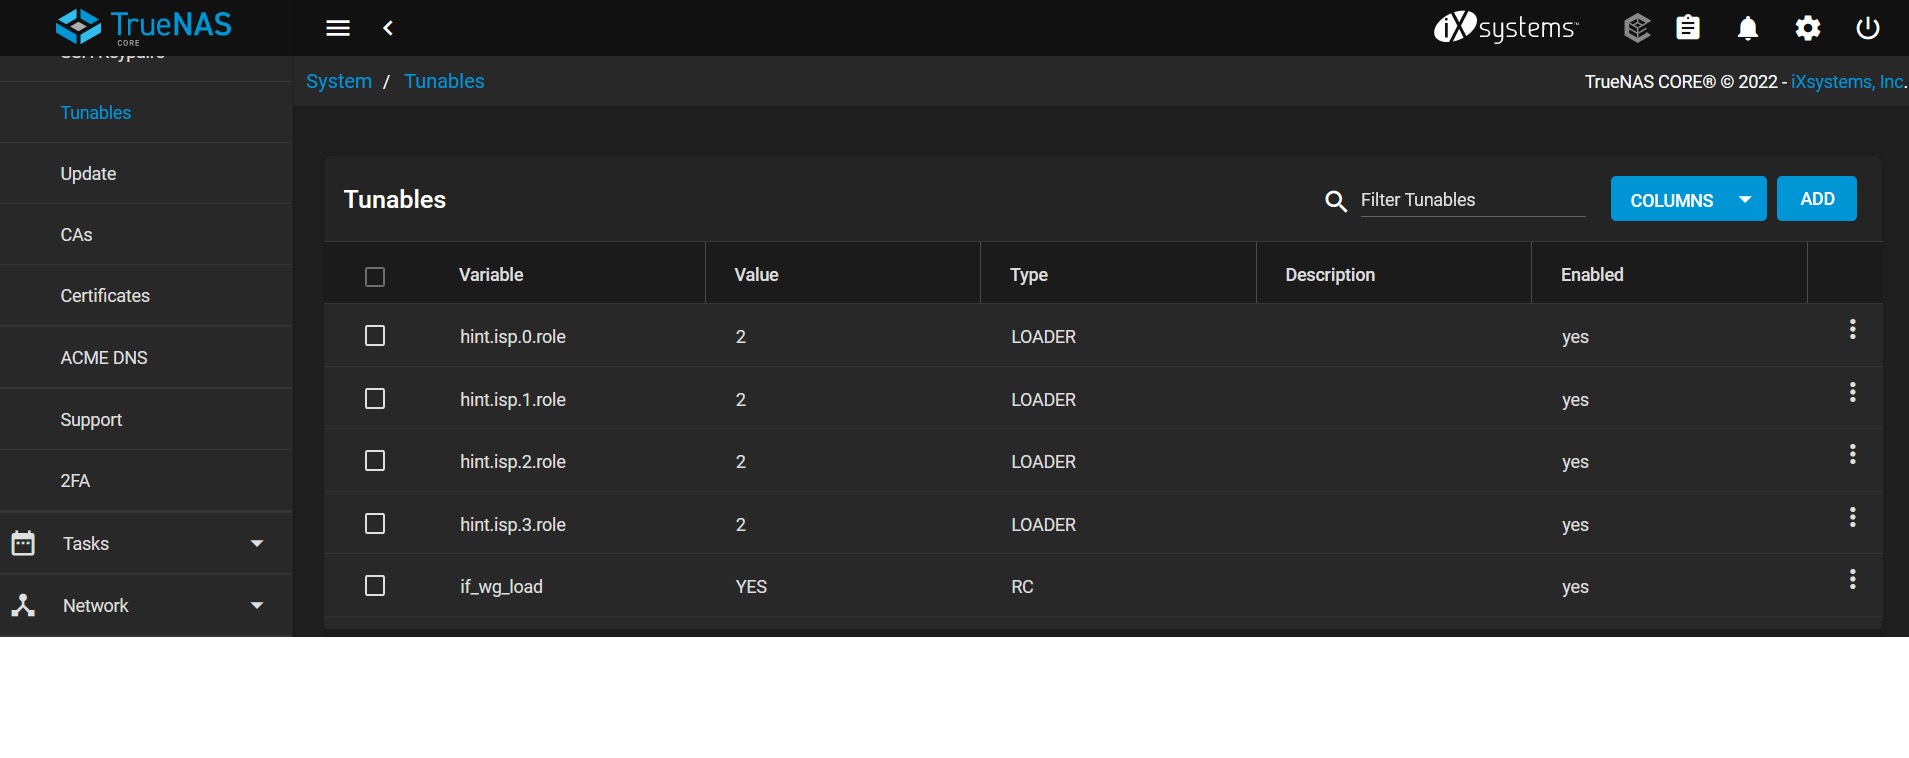This screenshot has width=1909, height=758.
Task: Click the hamburger menu icon
Action: 338,28
